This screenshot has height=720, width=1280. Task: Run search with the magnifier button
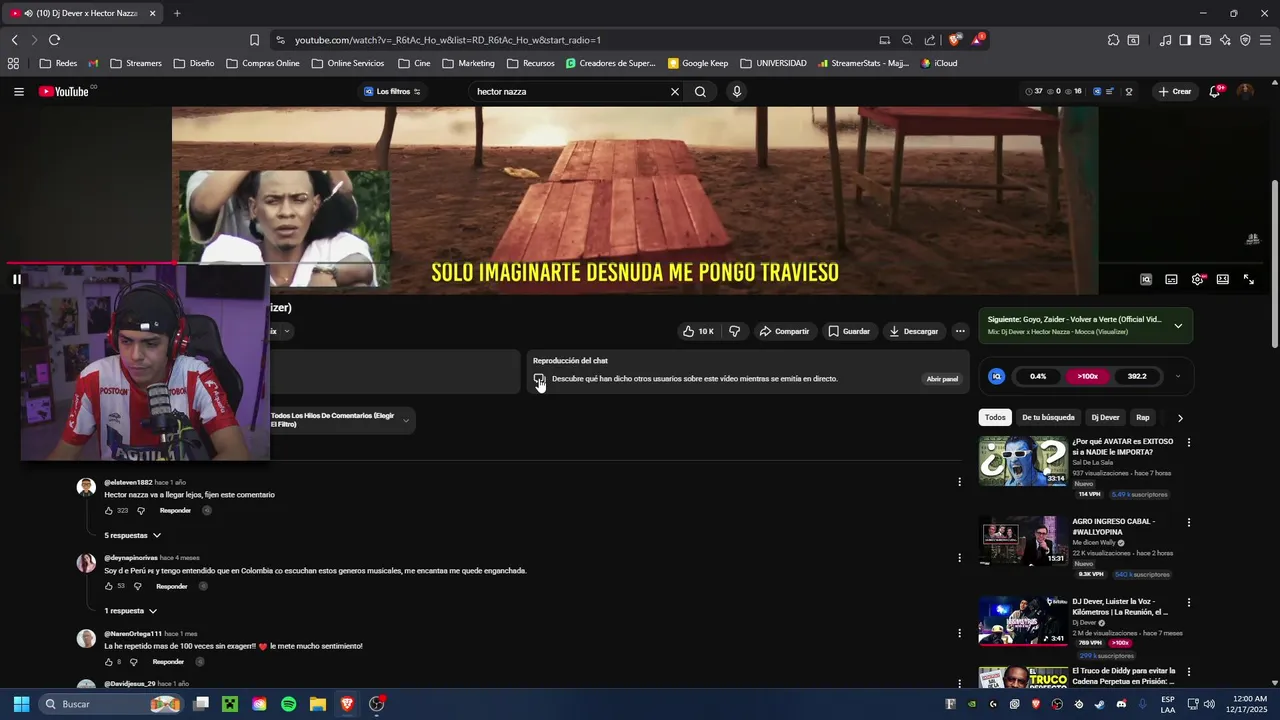(700, 91)
